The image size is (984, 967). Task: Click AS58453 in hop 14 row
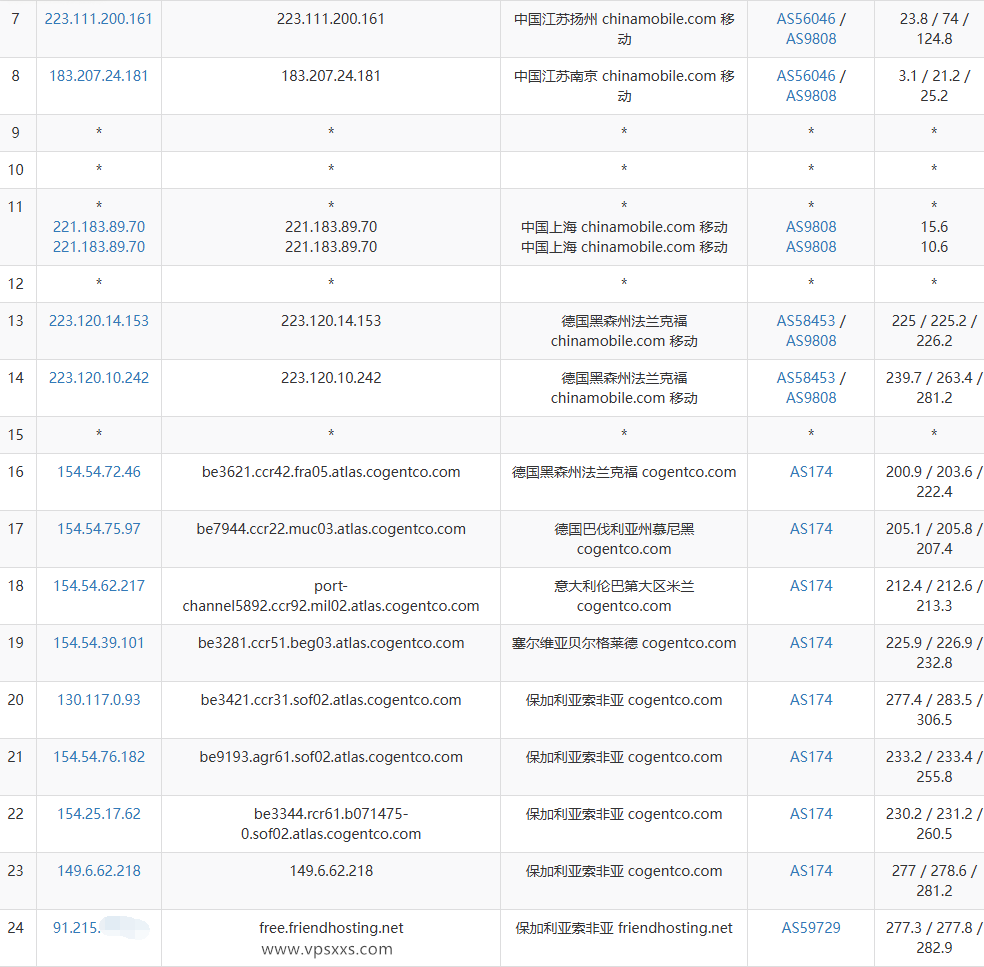pyautogui.click(x=806, y=378)
